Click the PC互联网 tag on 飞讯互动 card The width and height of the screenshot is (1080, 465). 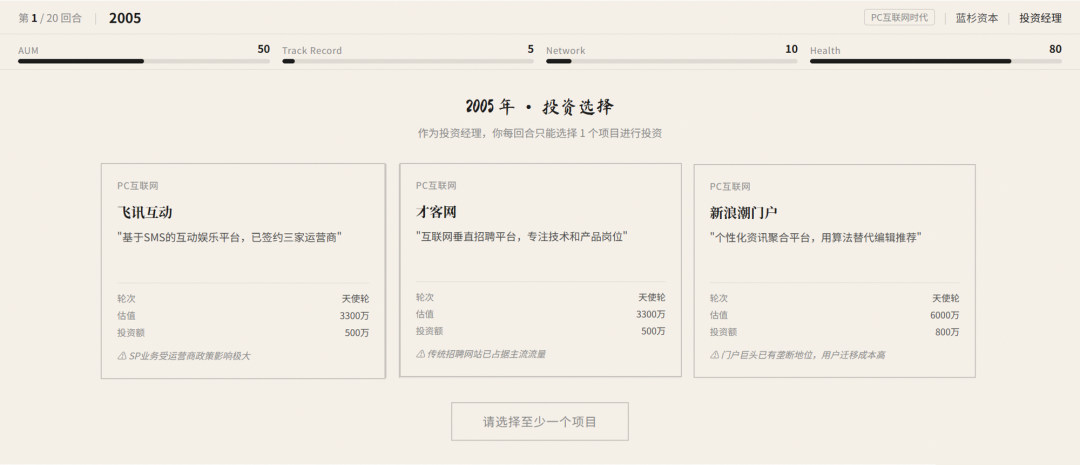(138, 186)
